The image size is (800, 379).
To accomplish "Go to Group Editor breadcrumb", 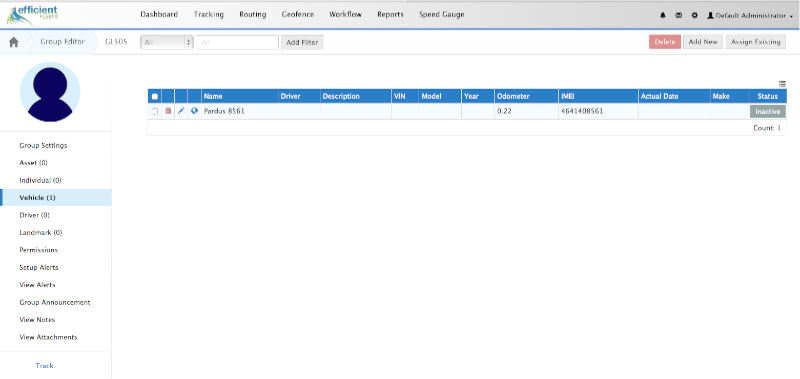I will point(63,42).
